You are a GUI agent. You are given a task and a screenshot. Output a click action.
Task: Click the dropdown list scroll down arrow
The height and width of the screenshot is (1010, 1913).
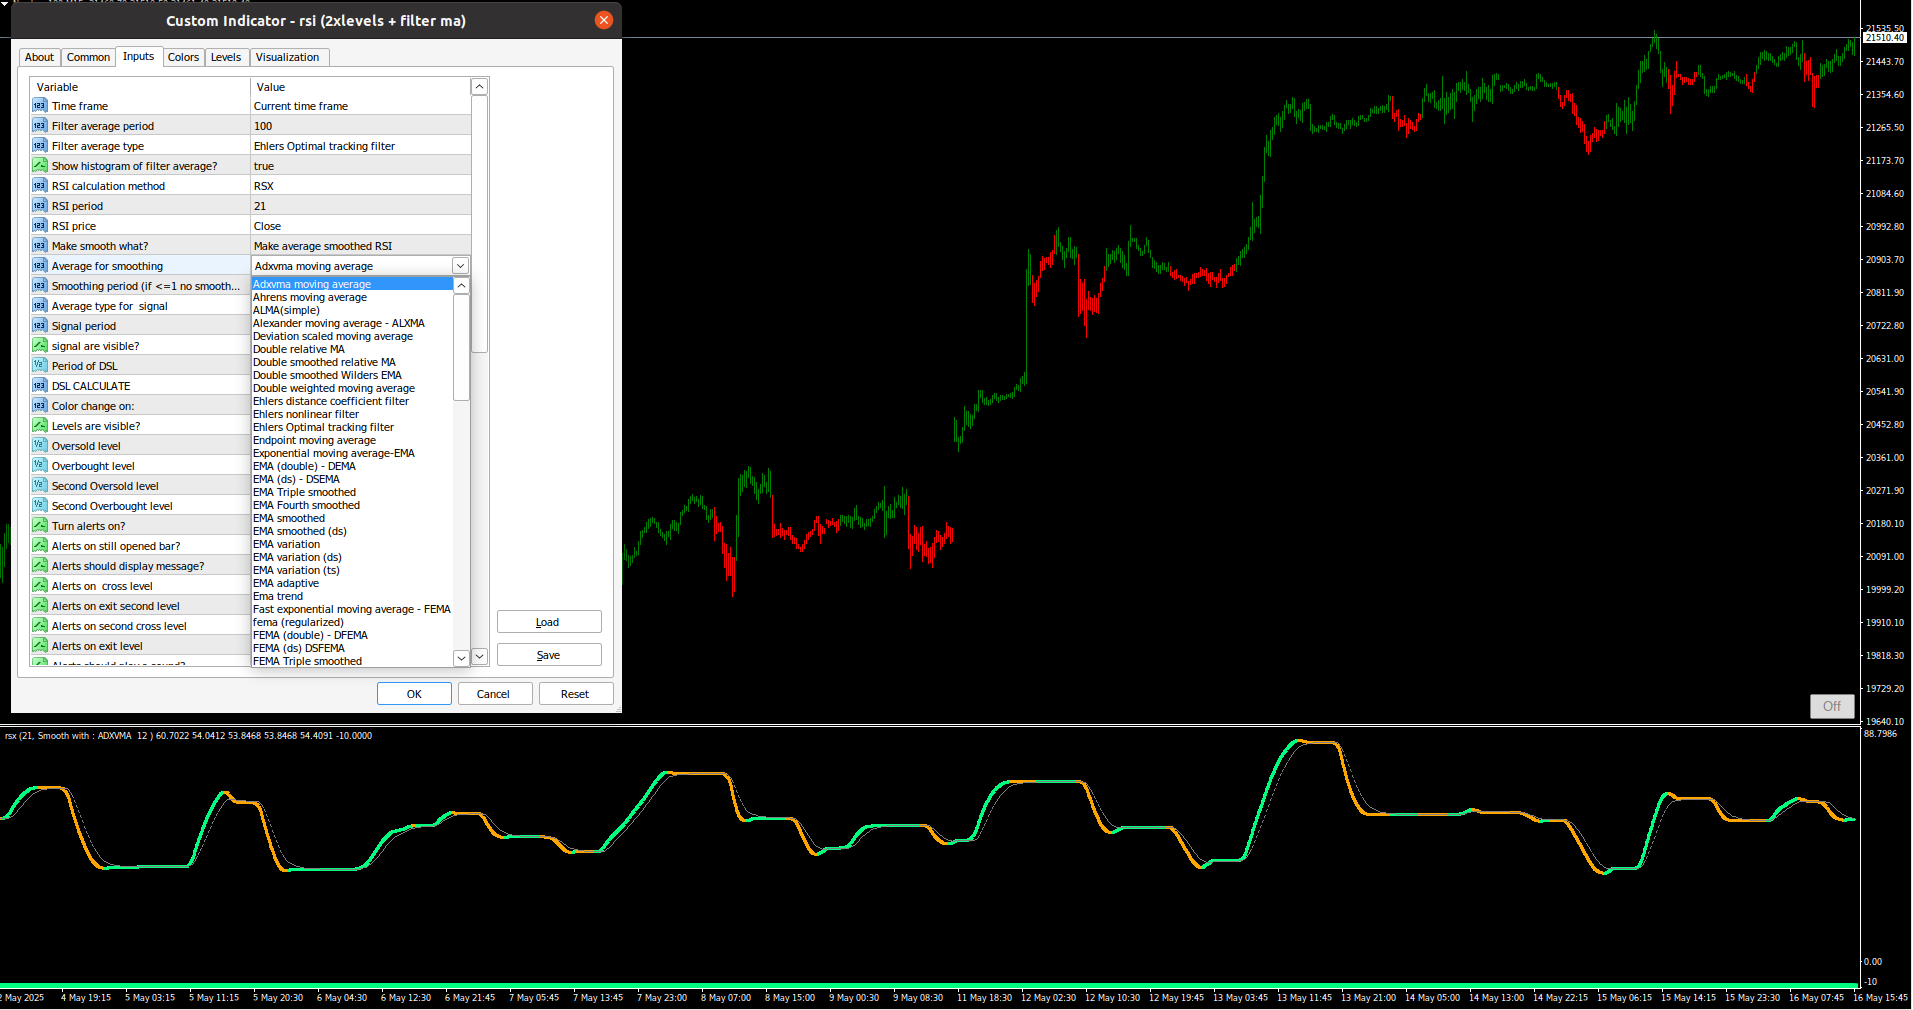pos(461,658)
